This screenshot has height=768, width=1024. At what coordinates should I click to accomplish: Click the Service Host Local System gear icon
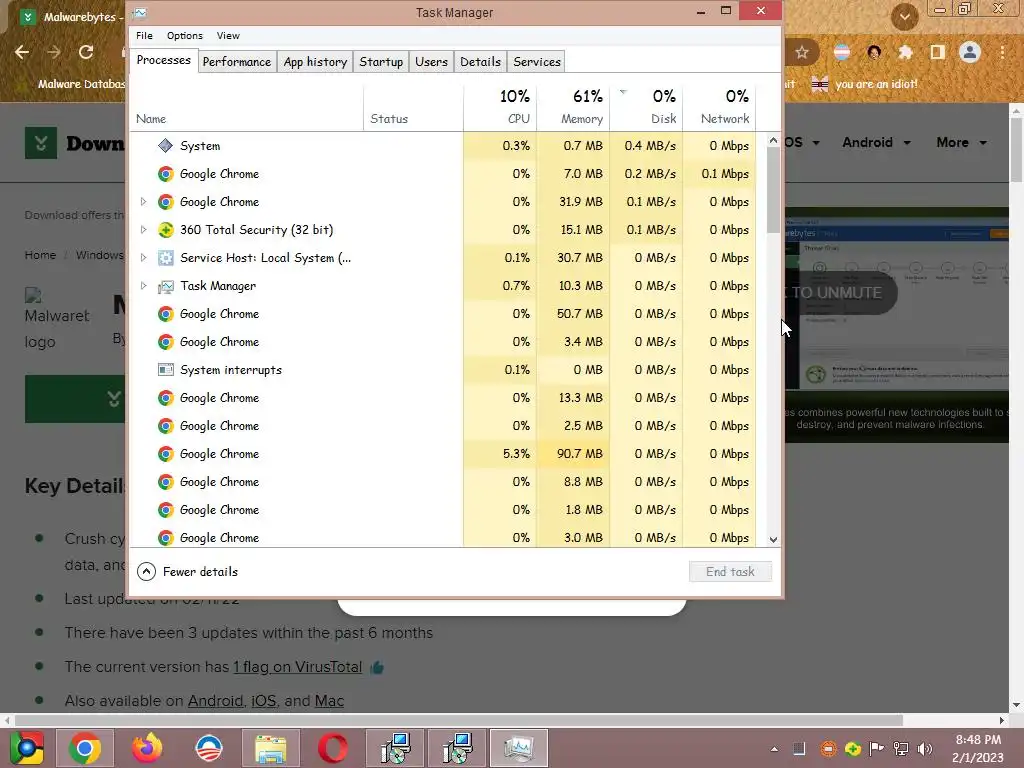point(166,258)
